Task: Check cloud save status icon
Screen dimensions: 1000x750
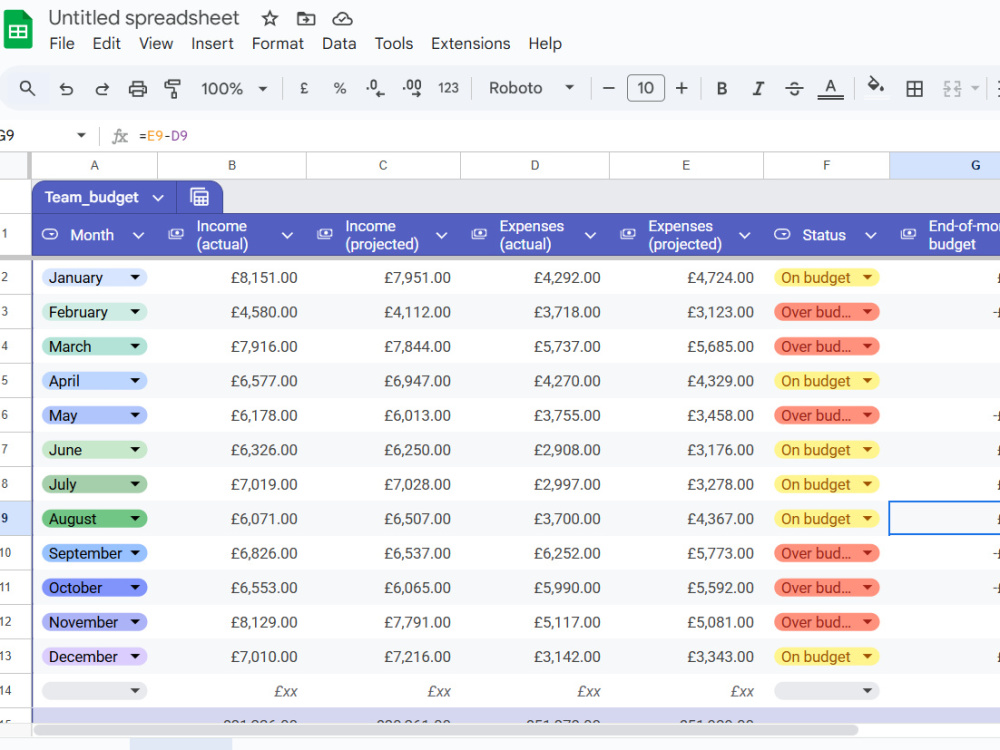Action: pos(342,18)
